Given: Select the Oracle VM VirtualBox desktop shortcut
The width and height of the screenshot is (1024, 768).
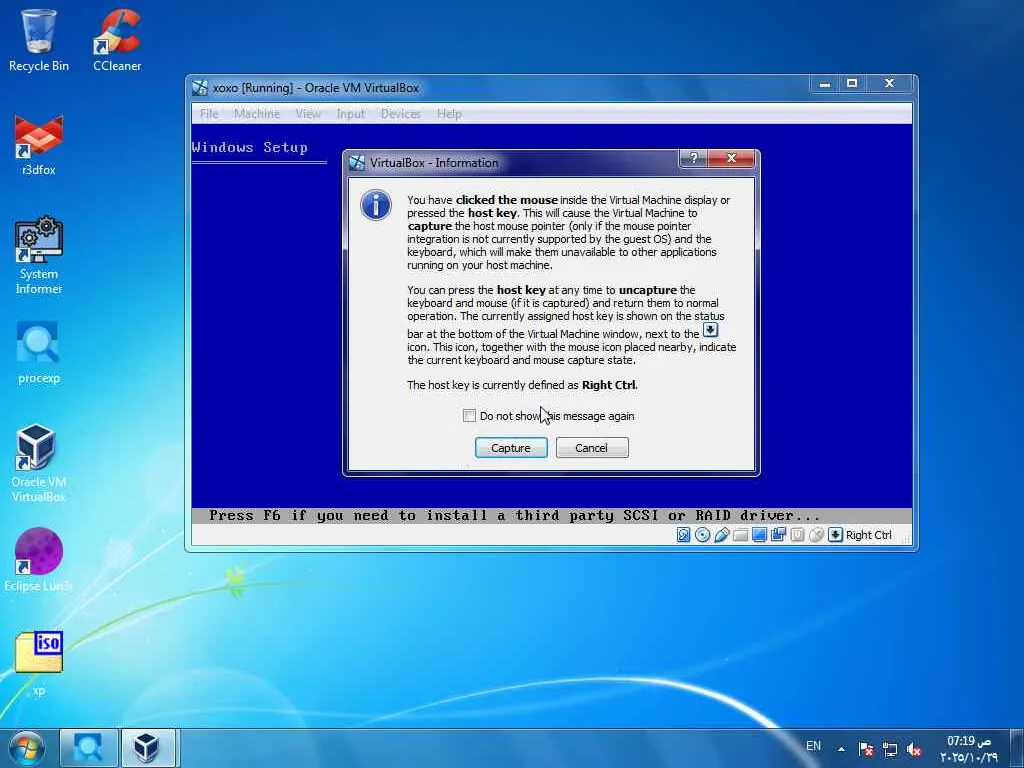Looking at the screenshot, I should (39, 462).
